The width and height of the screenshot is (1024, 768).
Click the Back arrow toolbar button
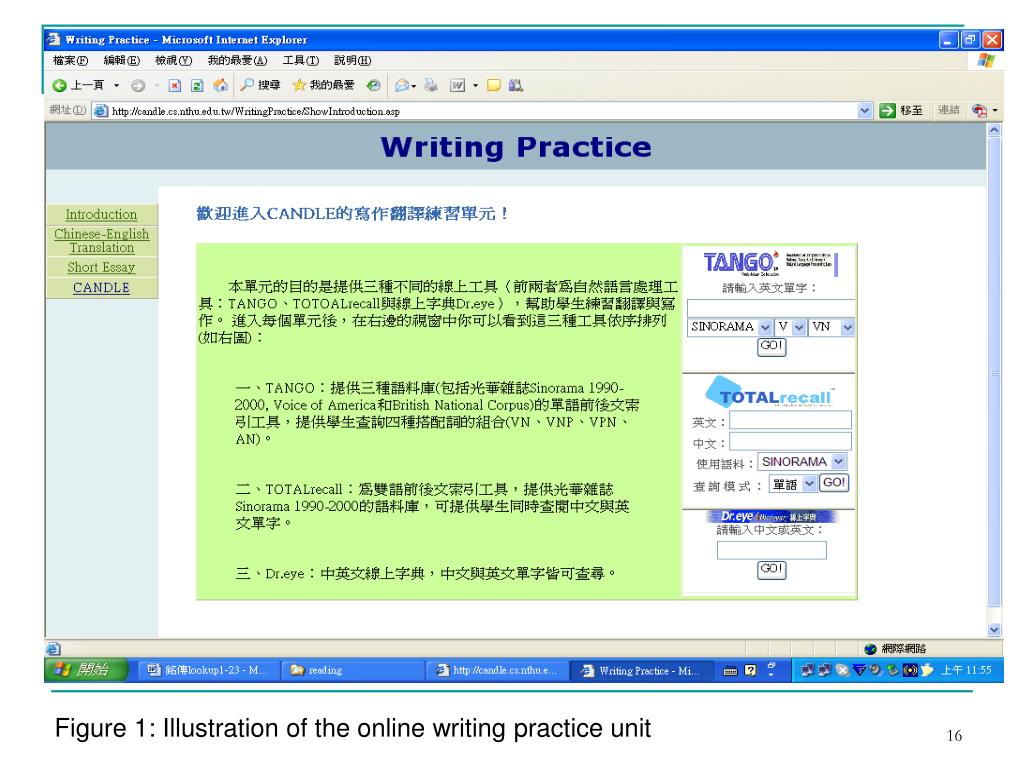(59, 86)
